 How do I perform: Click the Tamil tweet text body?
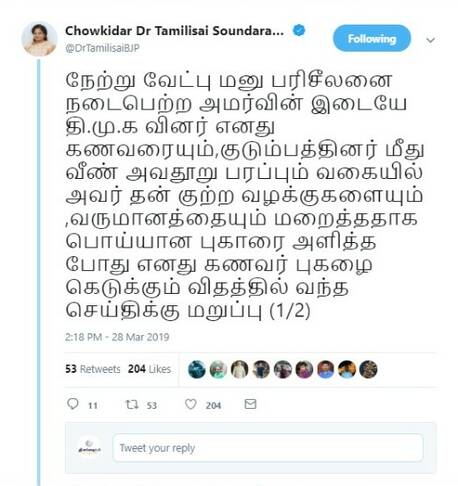click(x=244, y=196)
